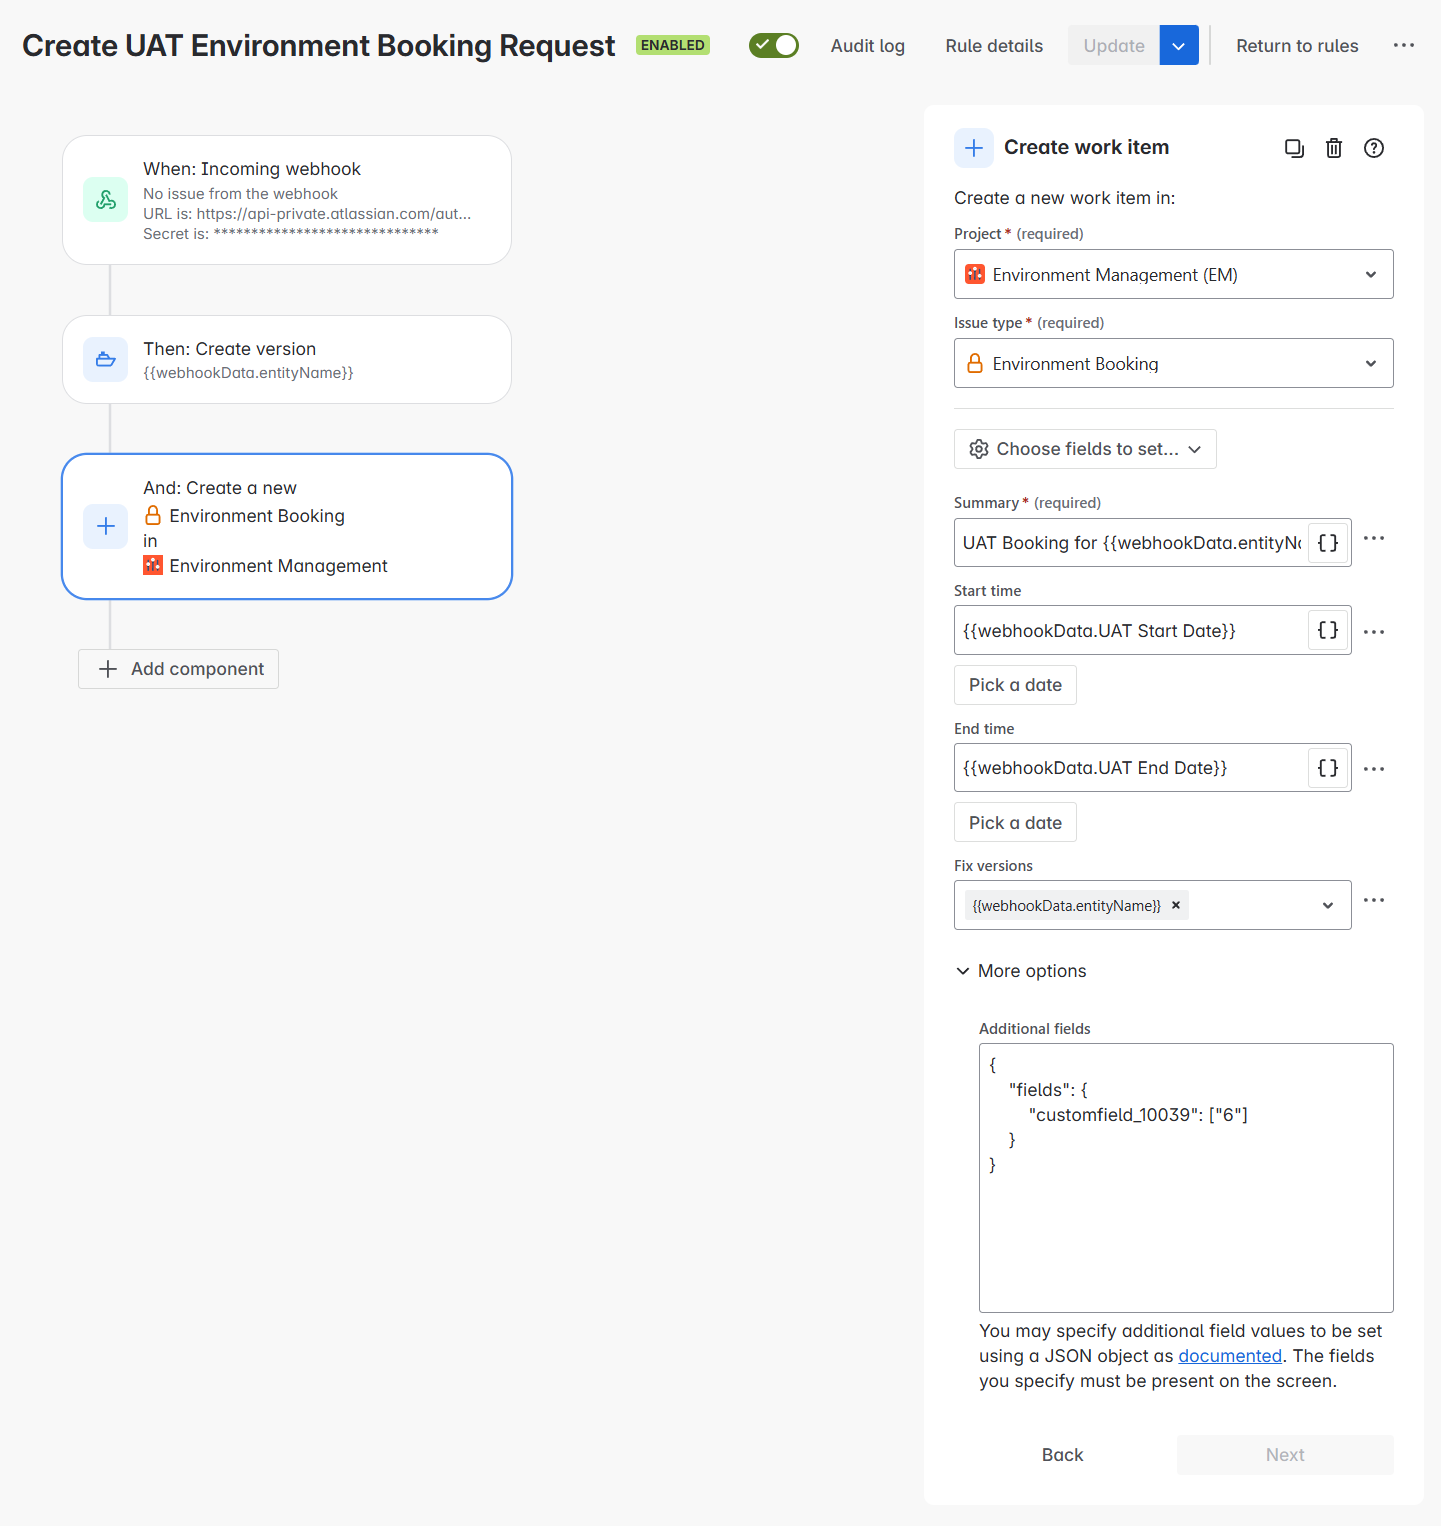The width and height of the screenshot is (1441, 1526).
Task: Open the rule's more actions menu in the header
Action: (1404, 45)
